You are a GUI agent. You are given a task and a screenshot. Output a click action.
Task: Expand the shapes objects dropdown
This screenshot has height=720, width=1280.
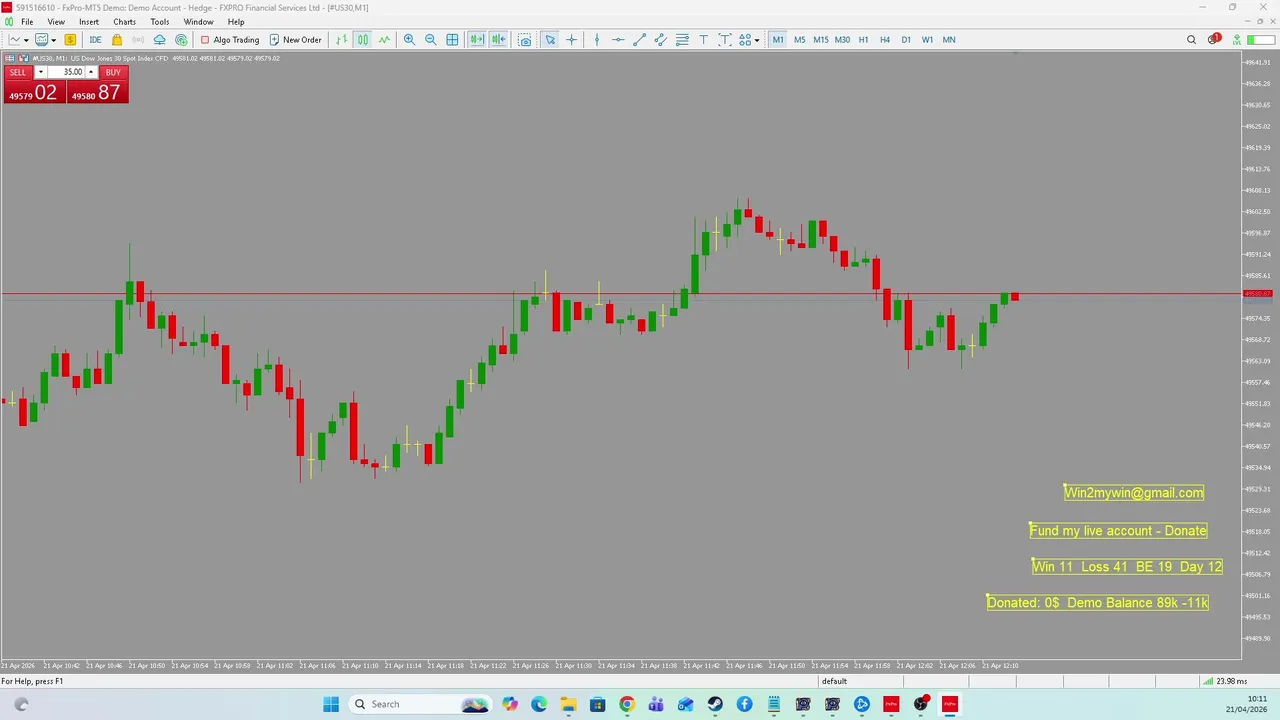[x=757, y=40]
